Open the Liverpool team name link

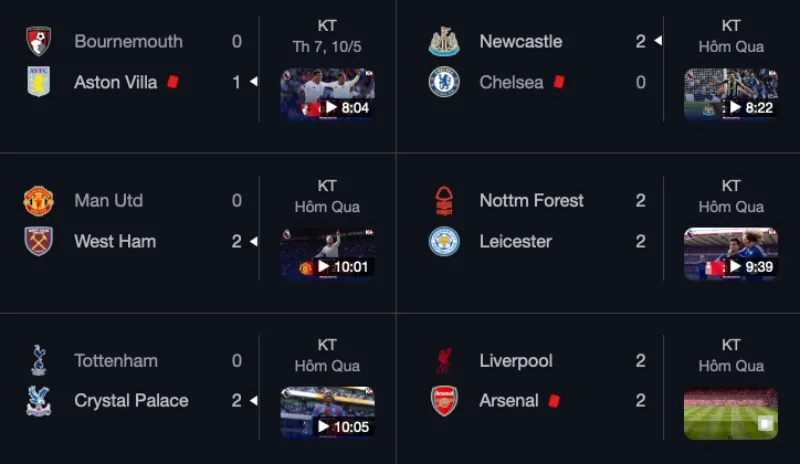516,361
